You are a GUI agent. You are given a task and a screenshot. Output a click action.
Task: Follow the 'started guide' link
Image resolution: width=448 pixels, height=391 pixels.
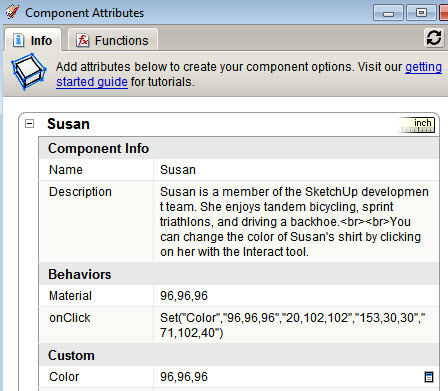pos(92,82)
